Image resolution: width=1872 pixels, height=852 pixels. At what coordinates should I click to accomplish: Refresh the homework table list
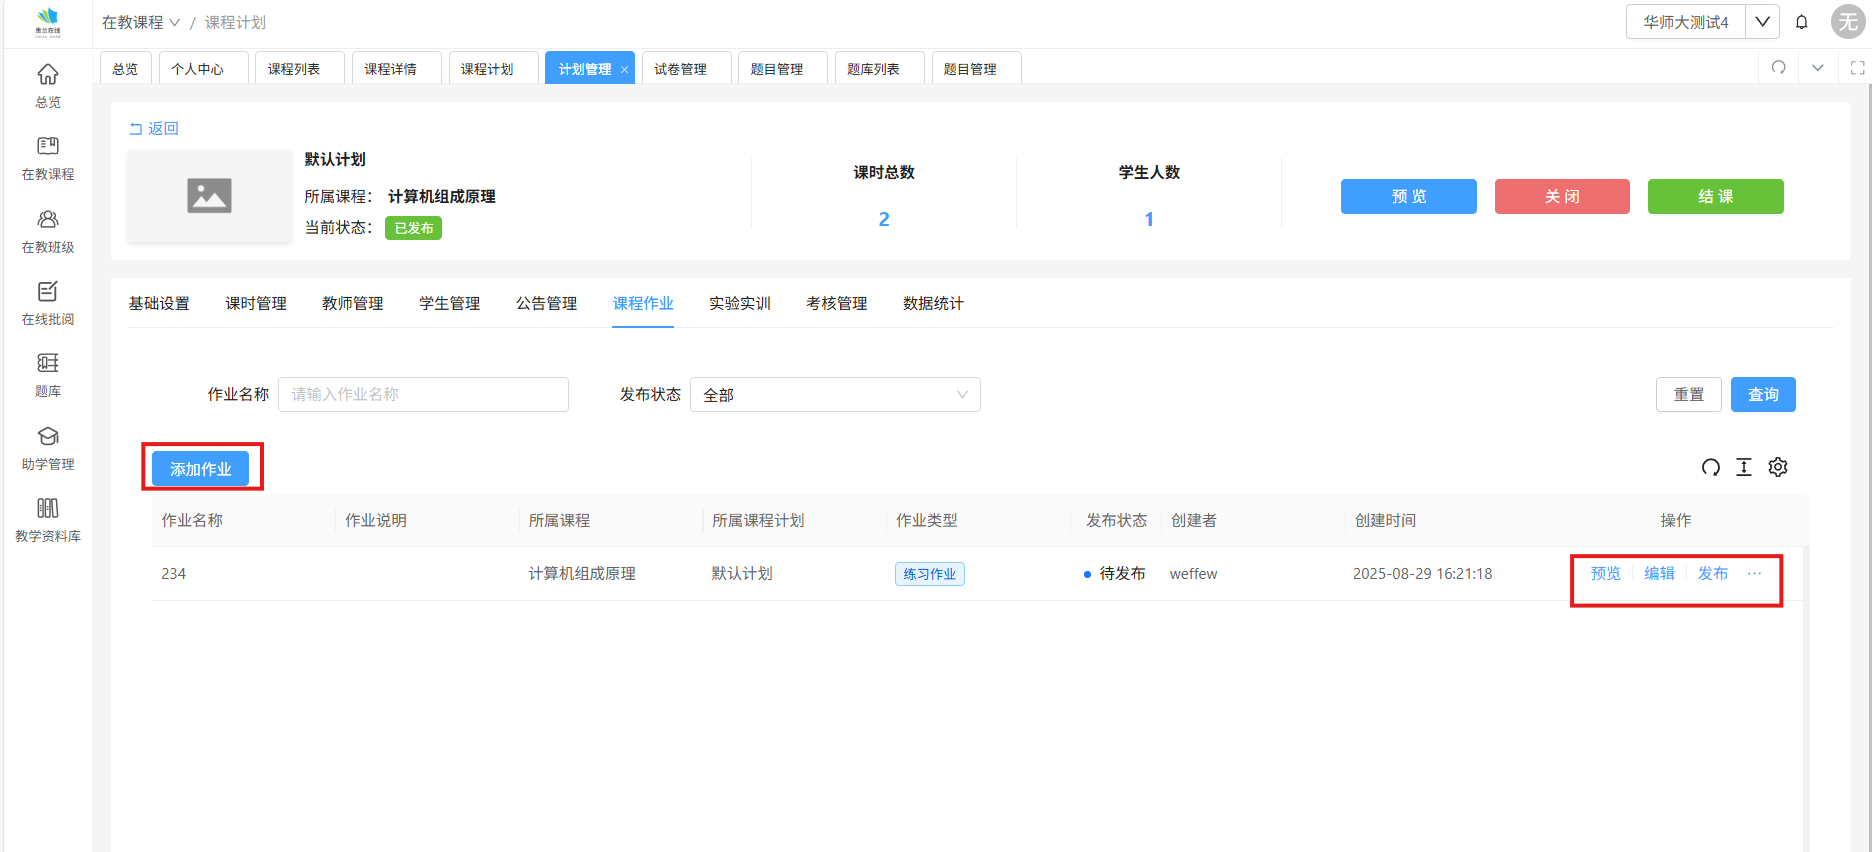click(x=1711, y=467)
